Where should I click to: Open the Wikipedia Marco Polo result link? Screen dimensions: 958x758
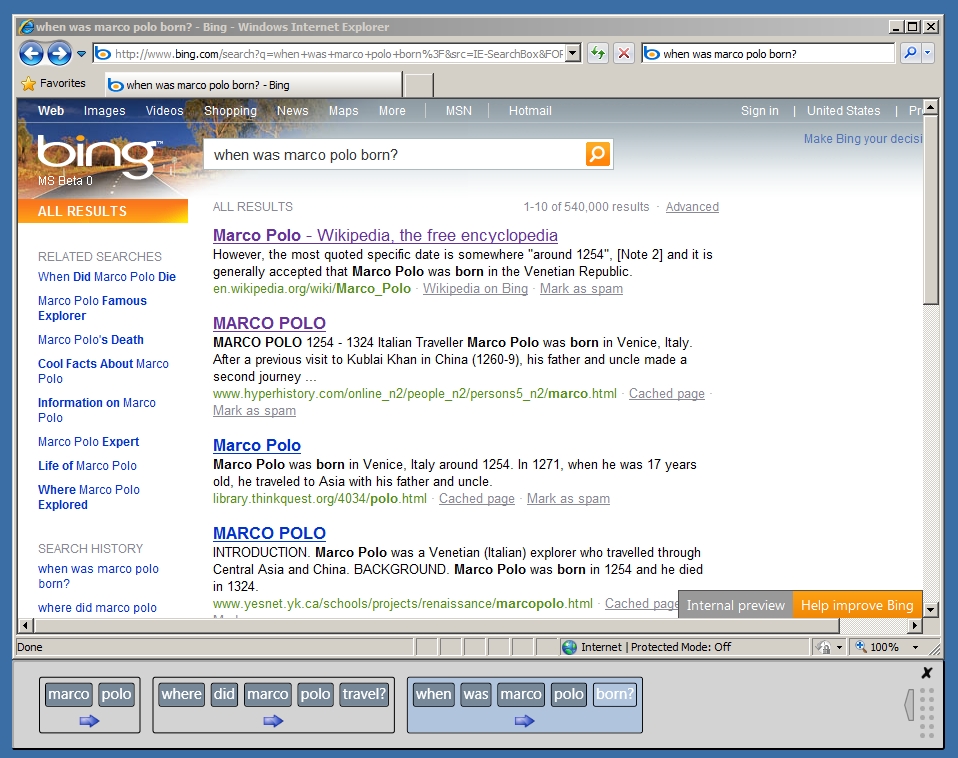tap(385, 236)
